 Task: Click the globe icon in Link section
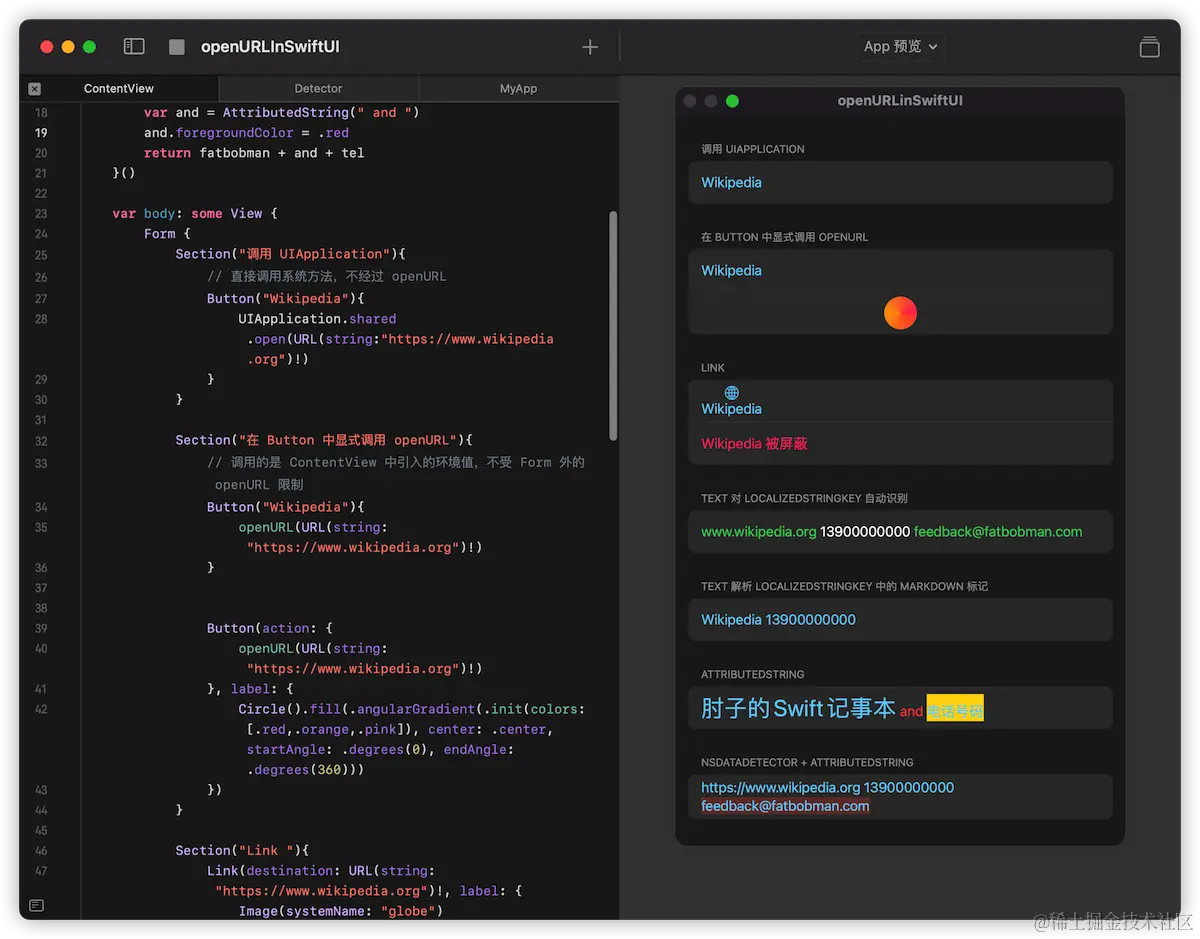[x=732, y=392]
